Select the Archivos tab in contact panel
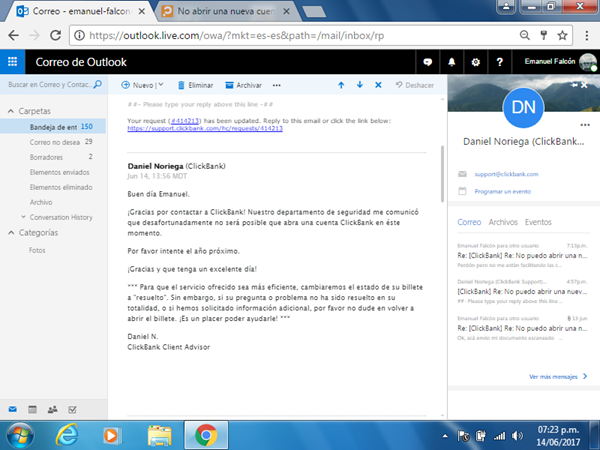Viewport: 600px width, 450px height. (x=503, y=222)
